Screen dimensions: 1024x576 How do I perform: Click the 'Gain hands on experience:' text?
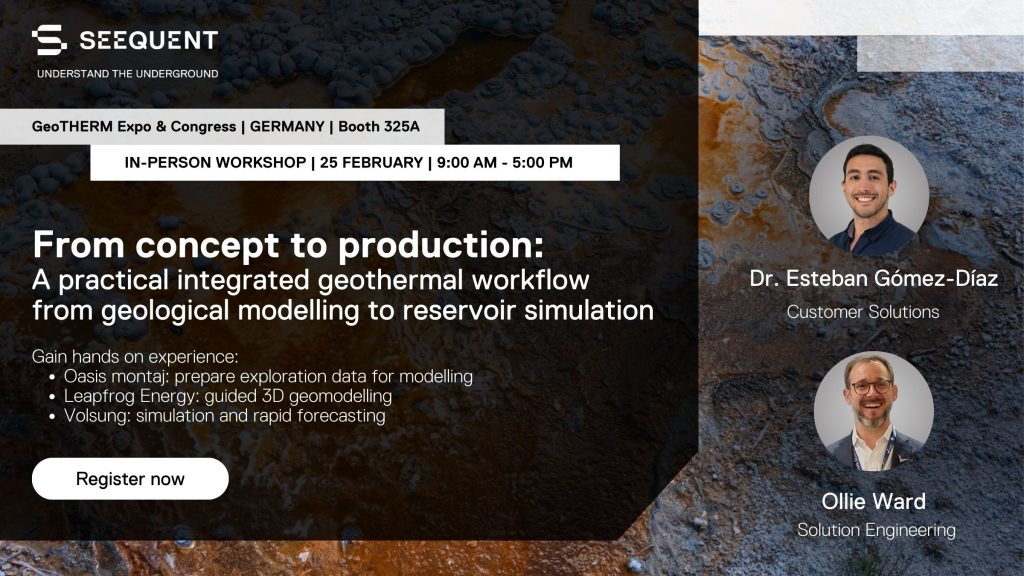click(135, 357)
